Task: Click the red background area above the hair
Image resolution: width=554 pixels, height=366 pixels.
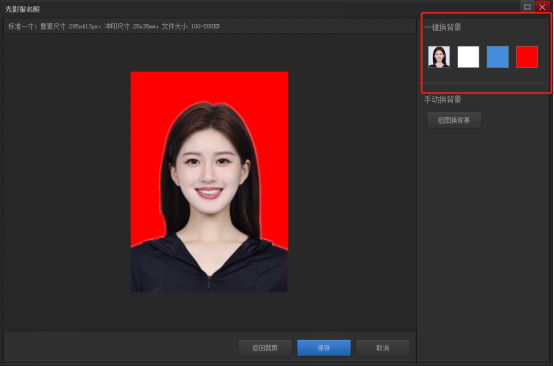Action: pos(209,86)
